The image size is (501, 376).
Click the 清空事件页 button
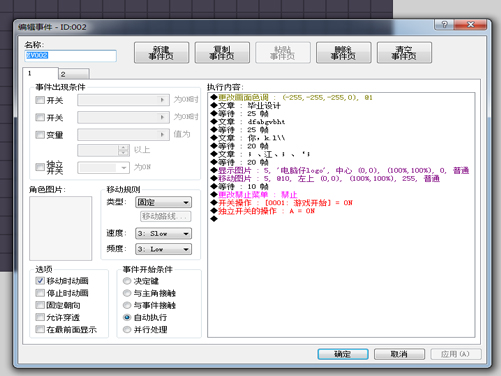[x=404, y=53]
